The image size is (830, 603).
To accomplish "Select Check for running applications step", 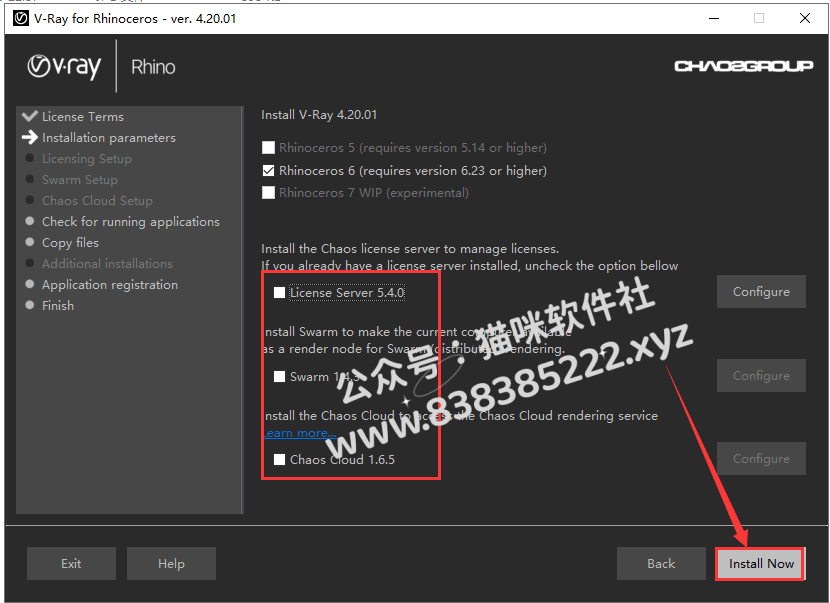I will click(131, 222).
